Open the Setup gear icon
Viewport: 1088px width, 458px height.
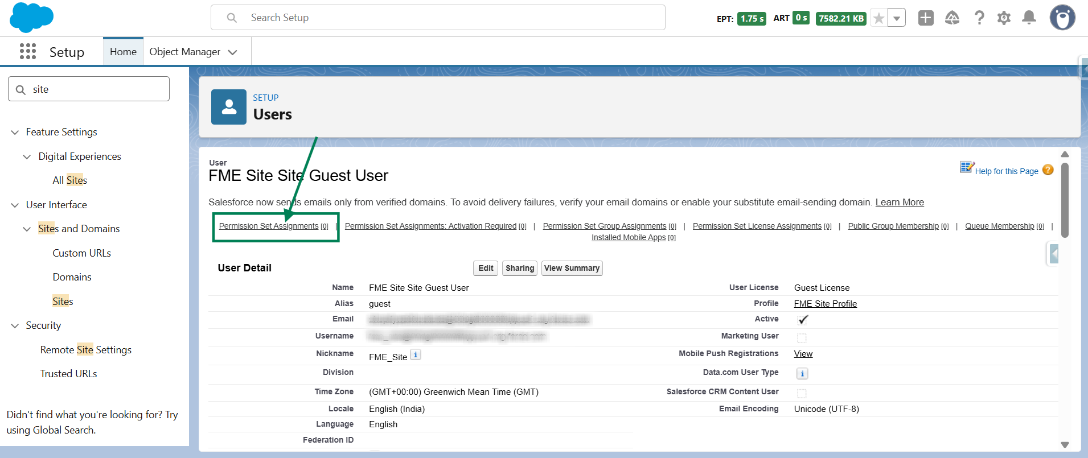[1003, 18]
